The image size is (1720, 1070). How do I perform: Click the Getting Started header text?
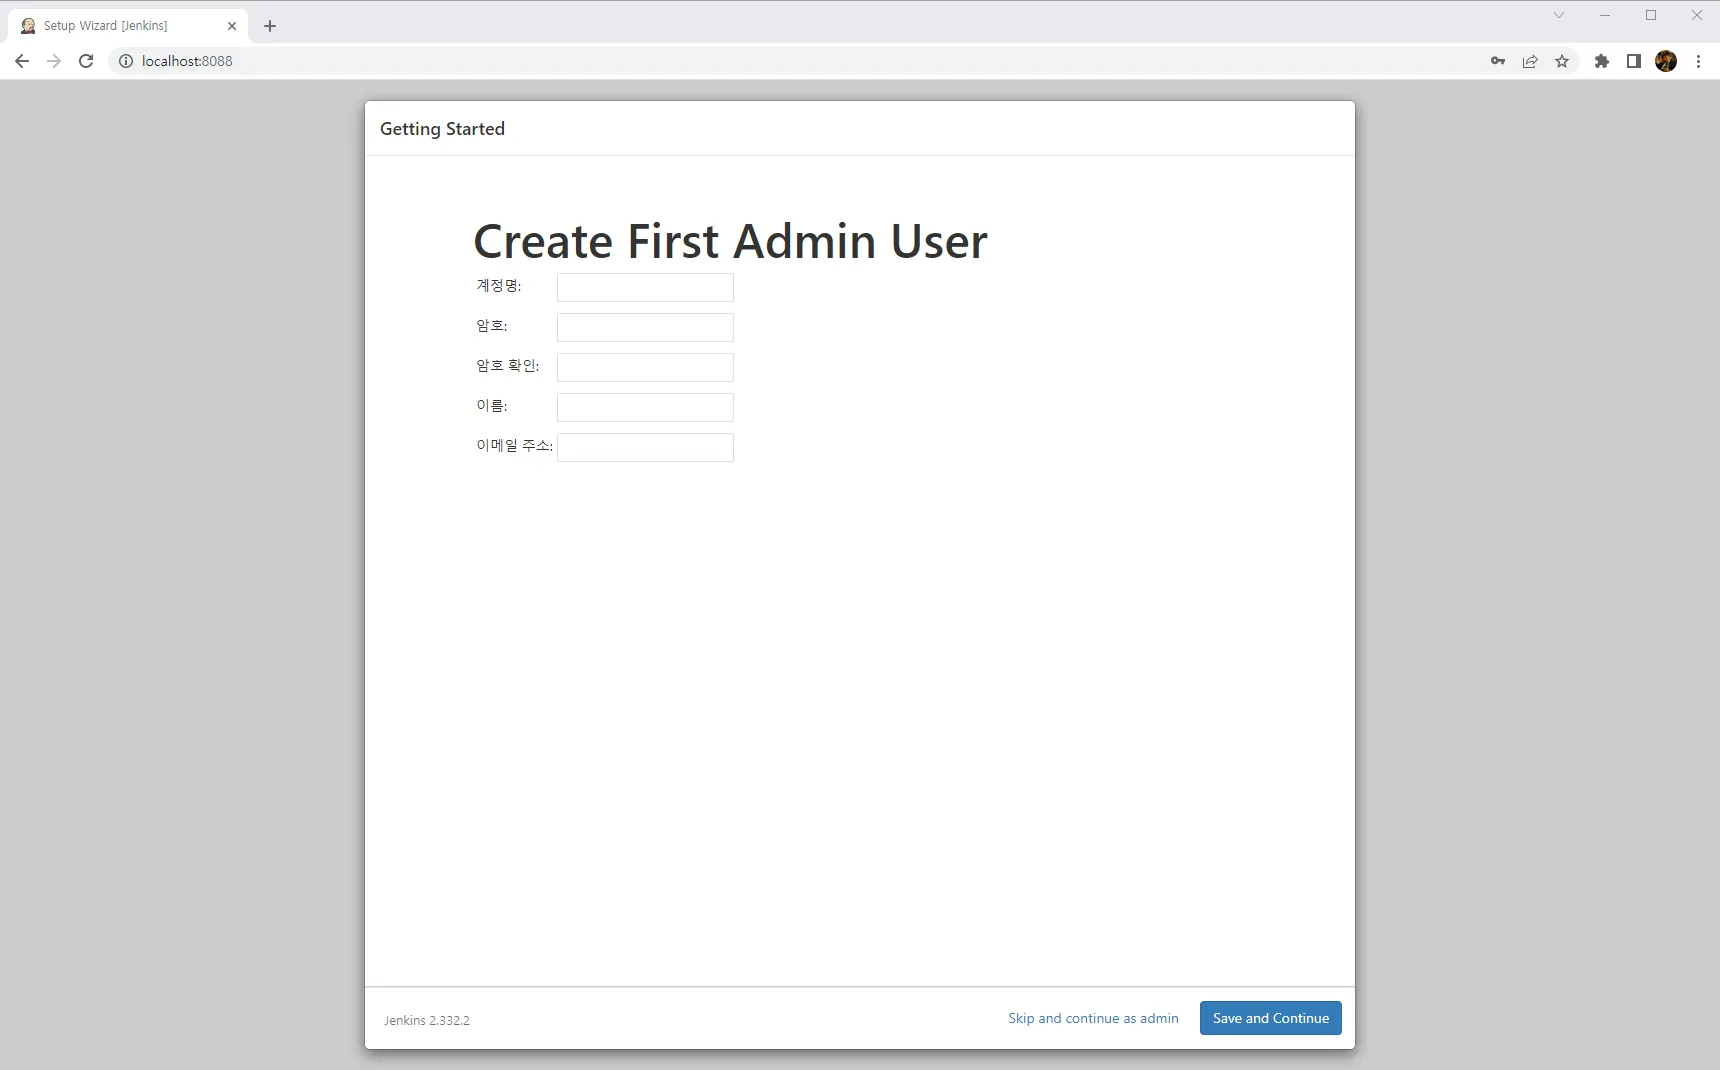(442, 129)
